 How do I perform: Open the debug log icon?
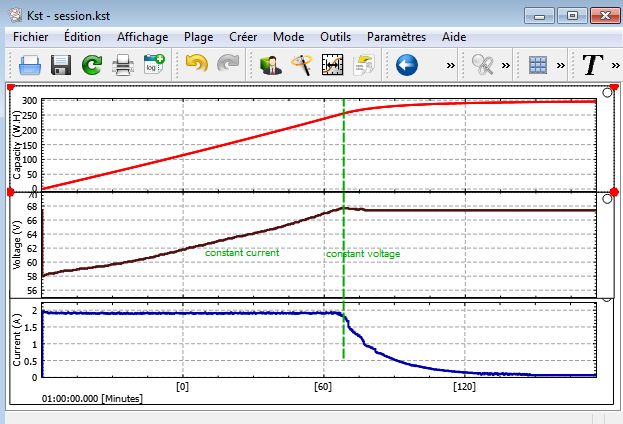click(154, 66)
